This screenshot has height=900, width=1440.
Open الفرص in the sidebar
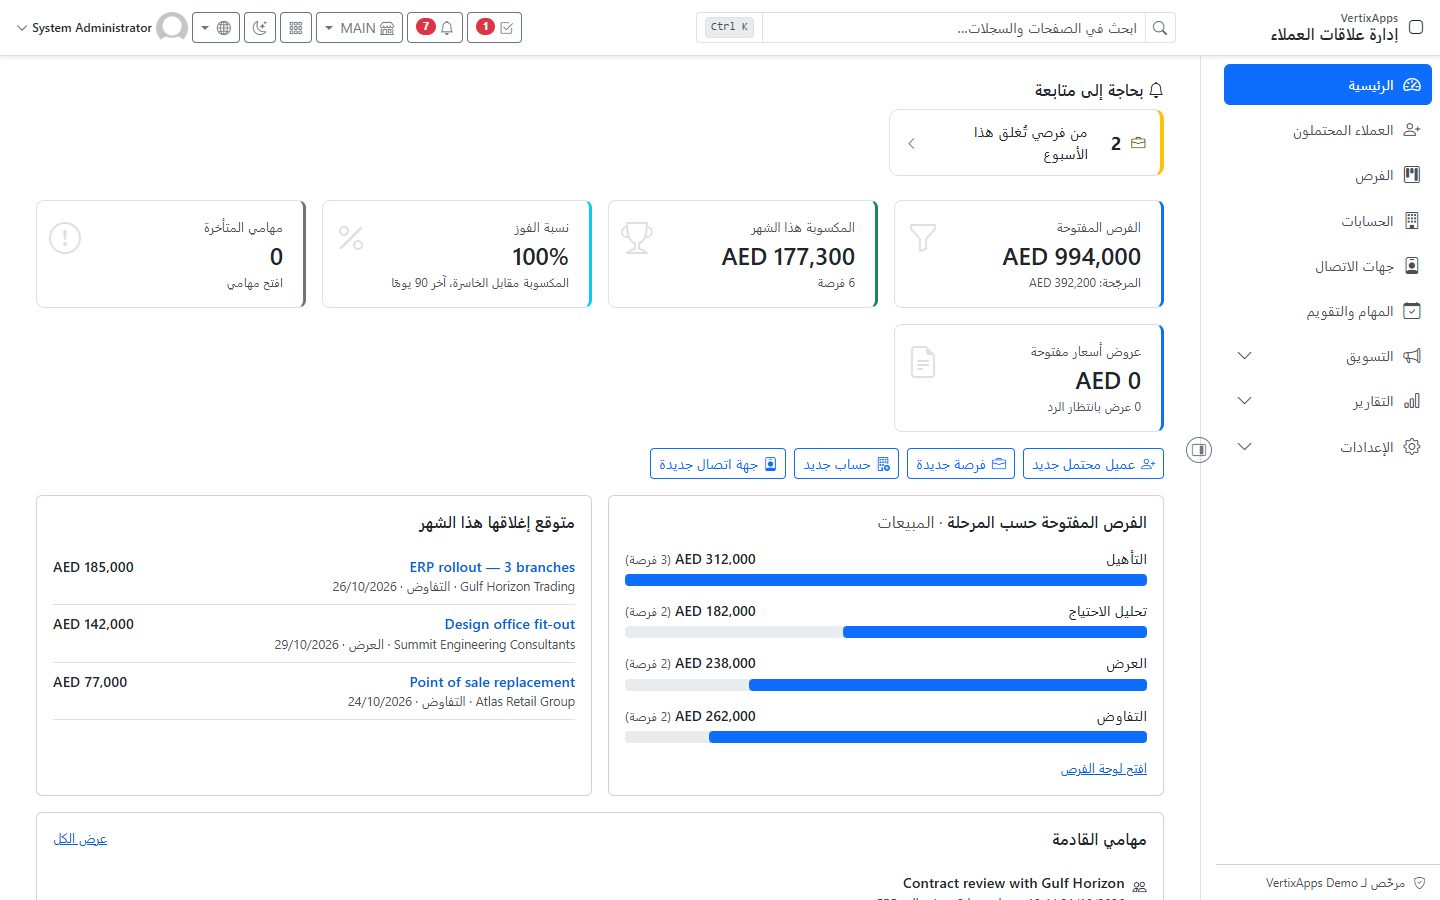pos(1328,175)
